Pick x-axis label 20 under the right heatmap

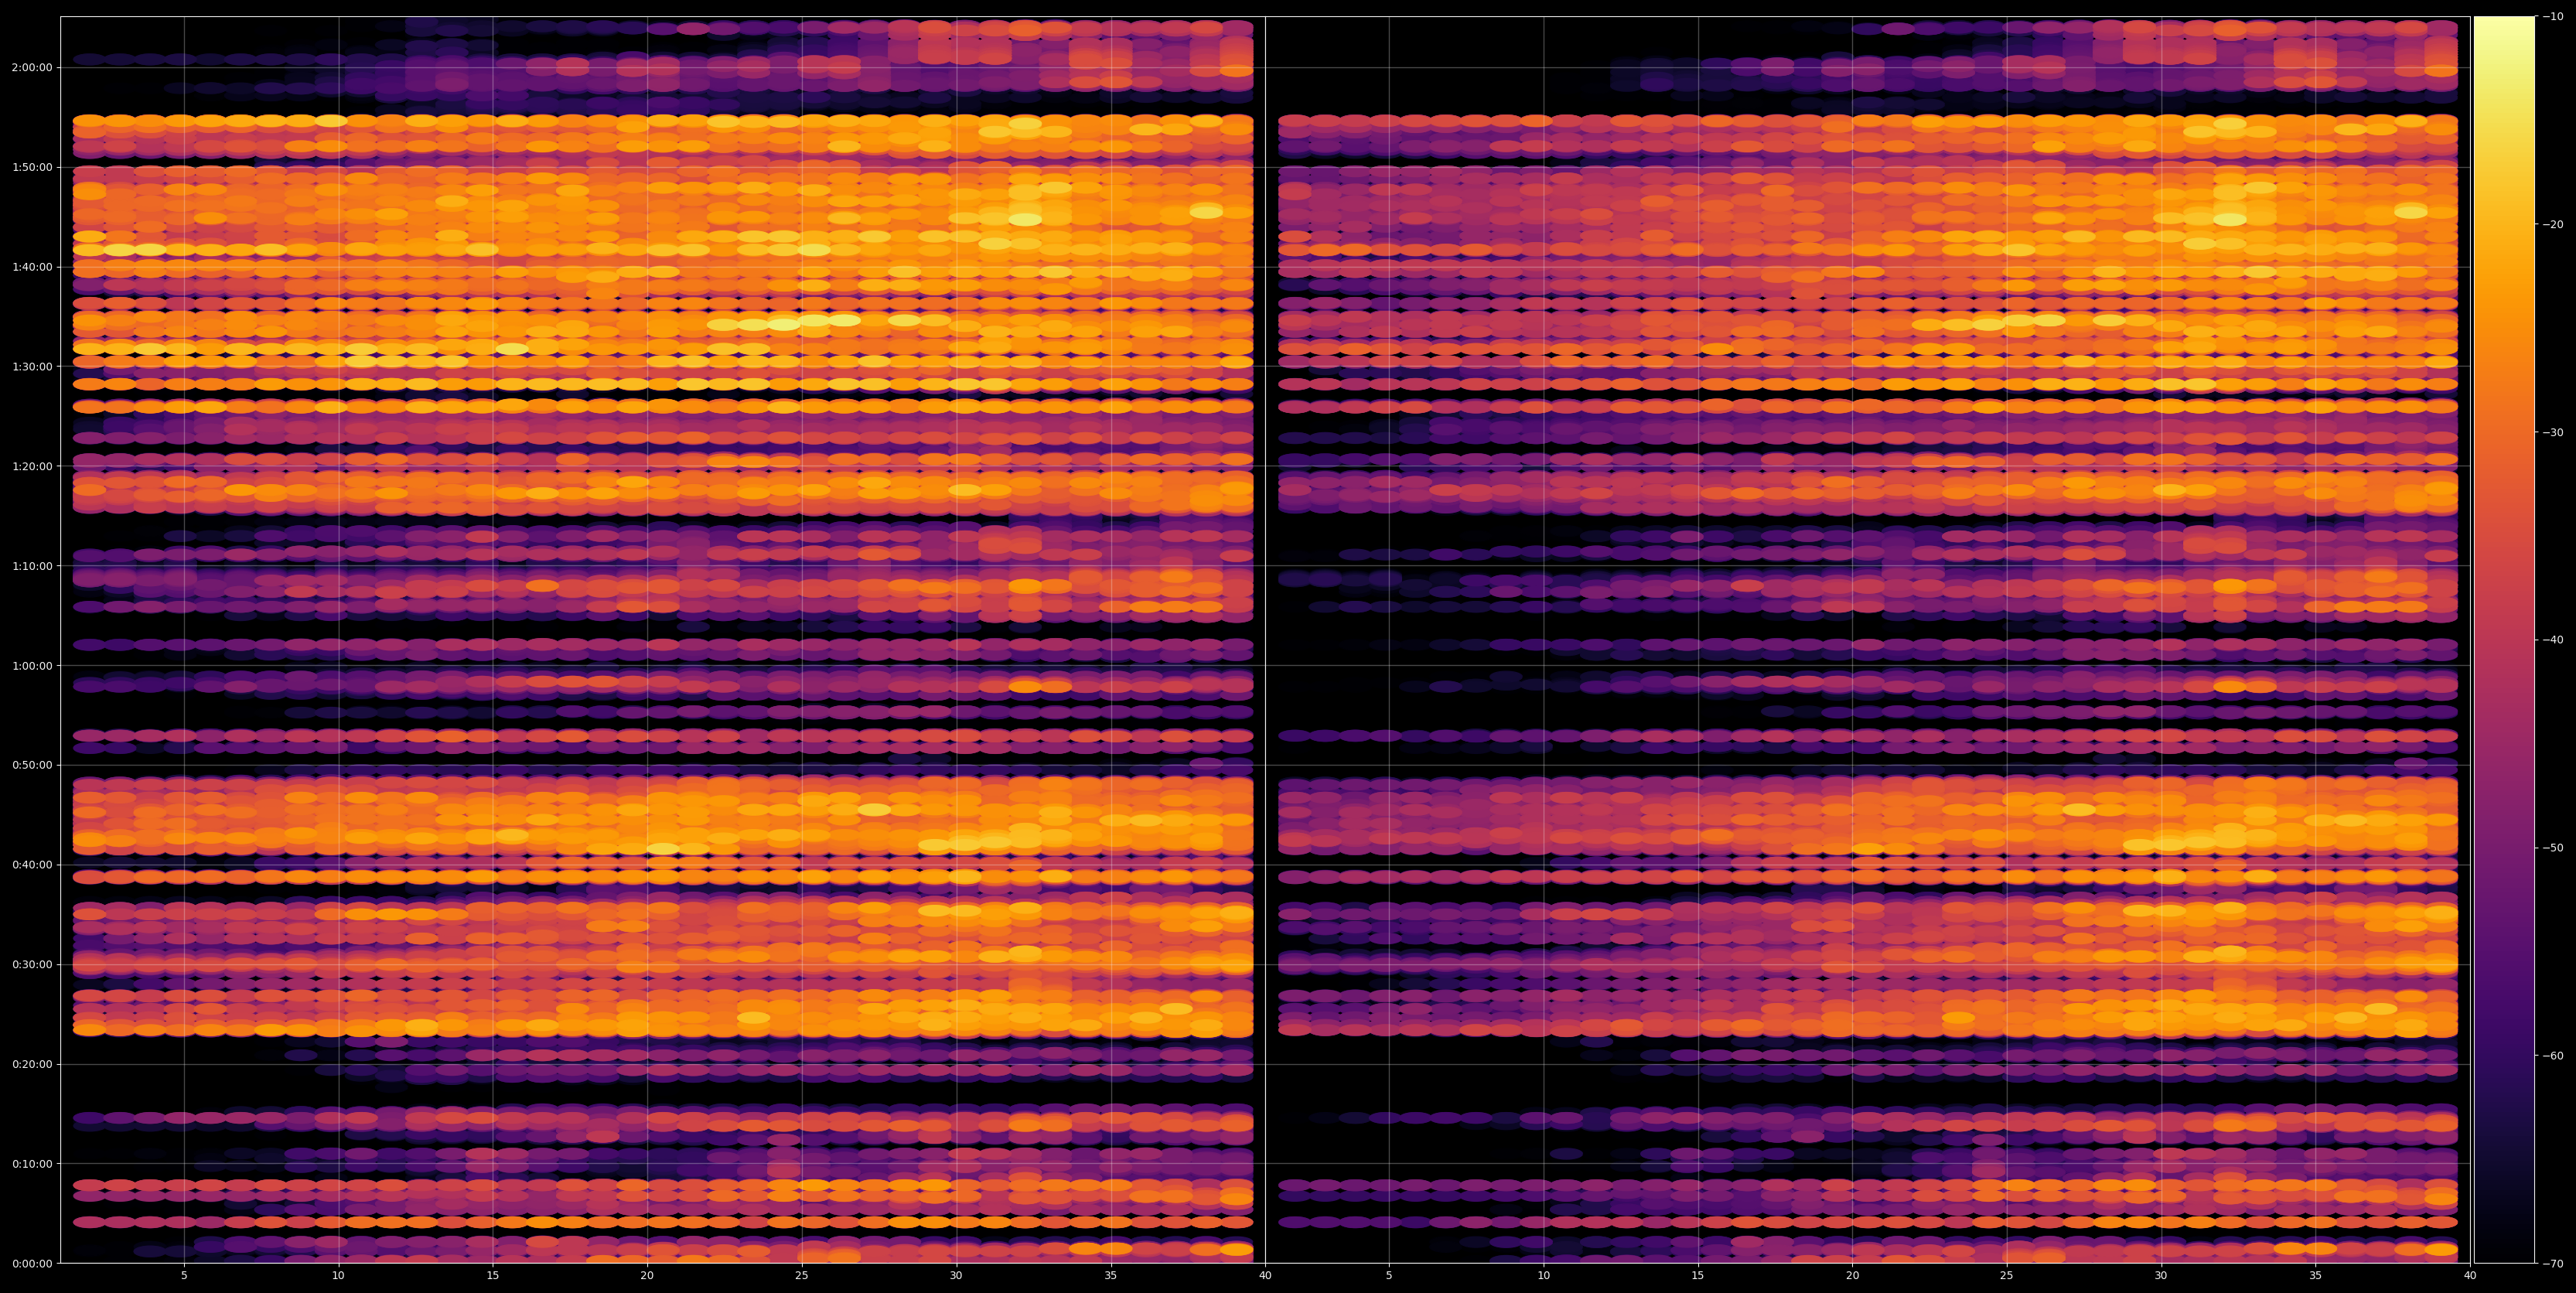(1853, 1276)
